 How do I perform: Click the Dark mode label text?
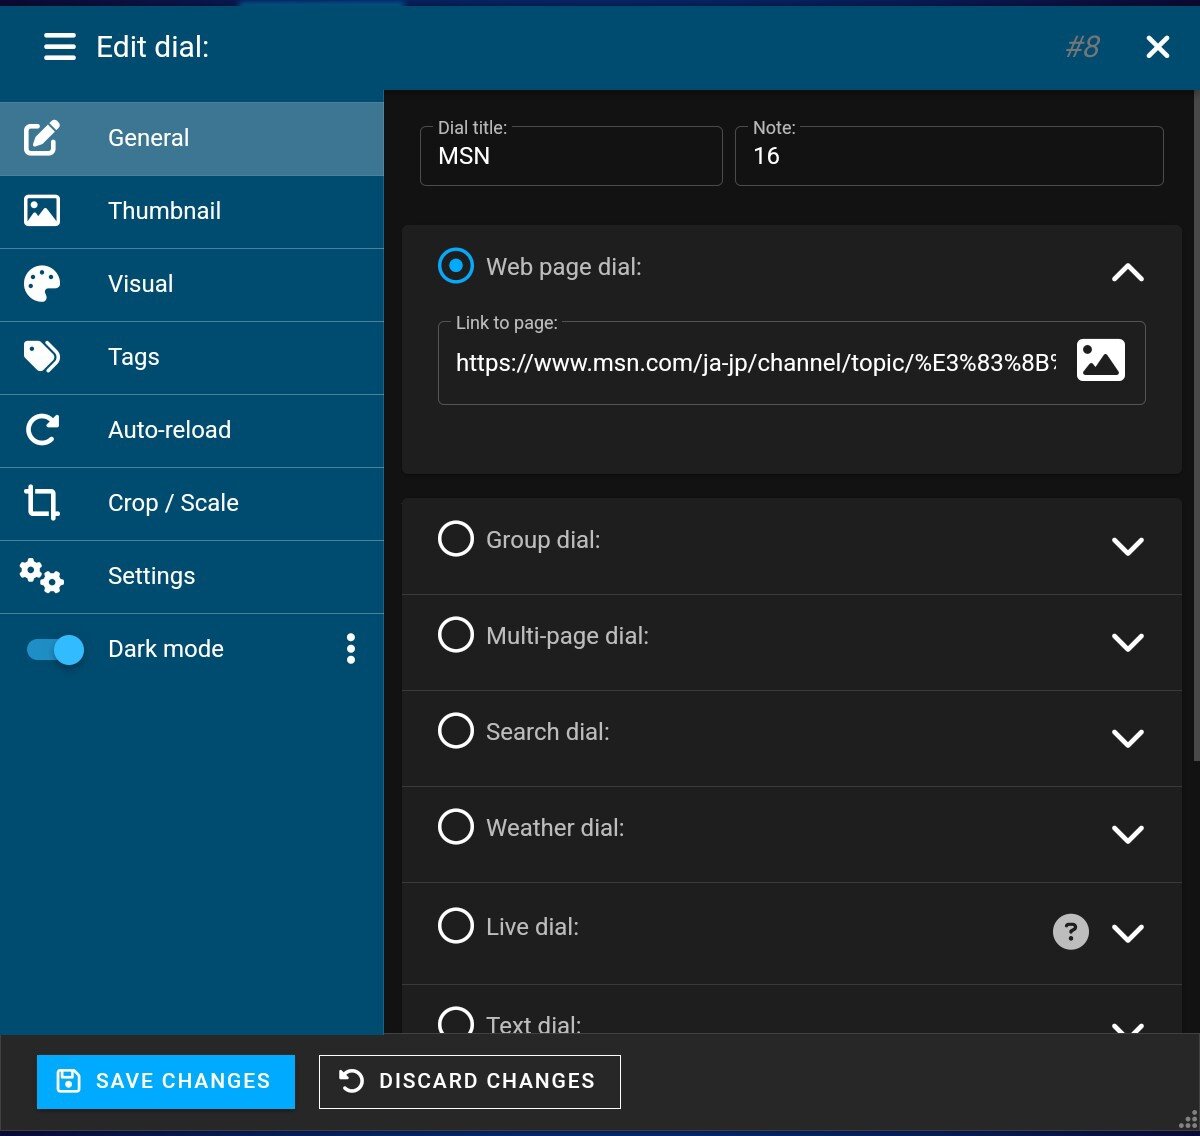point(166,649)
